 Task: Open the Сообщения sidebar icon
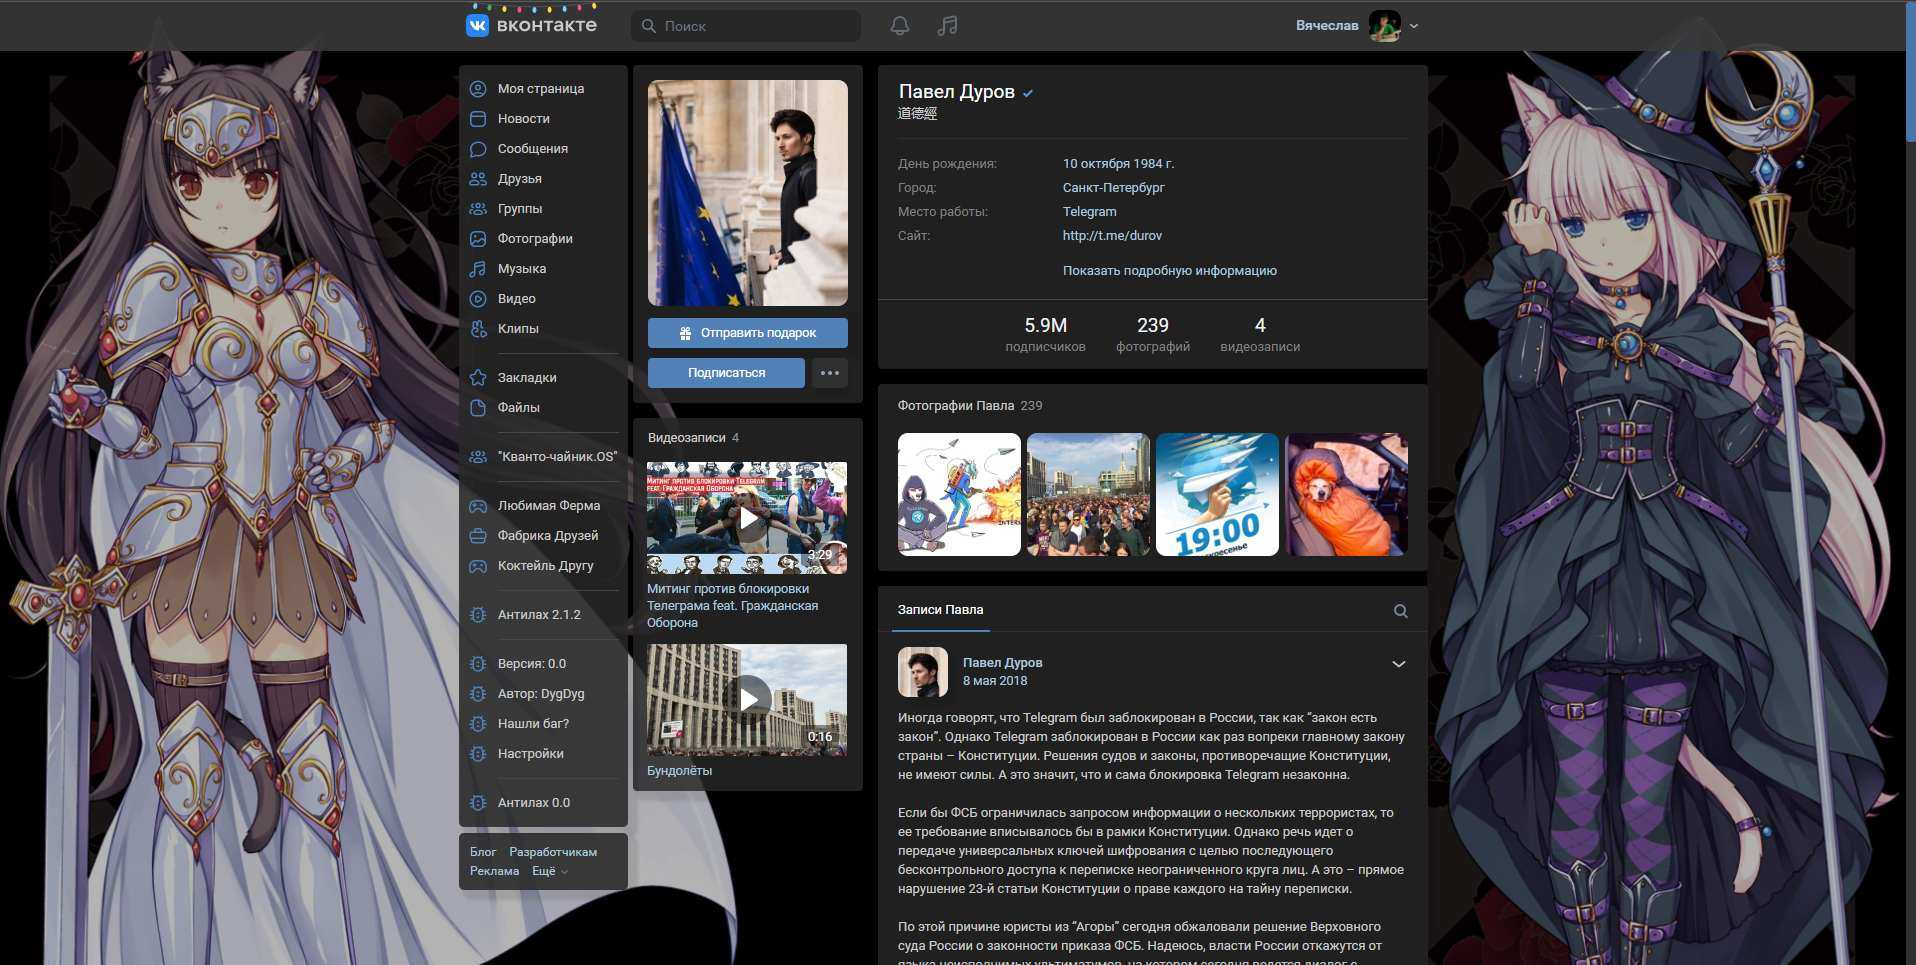[x=478, y=149]
